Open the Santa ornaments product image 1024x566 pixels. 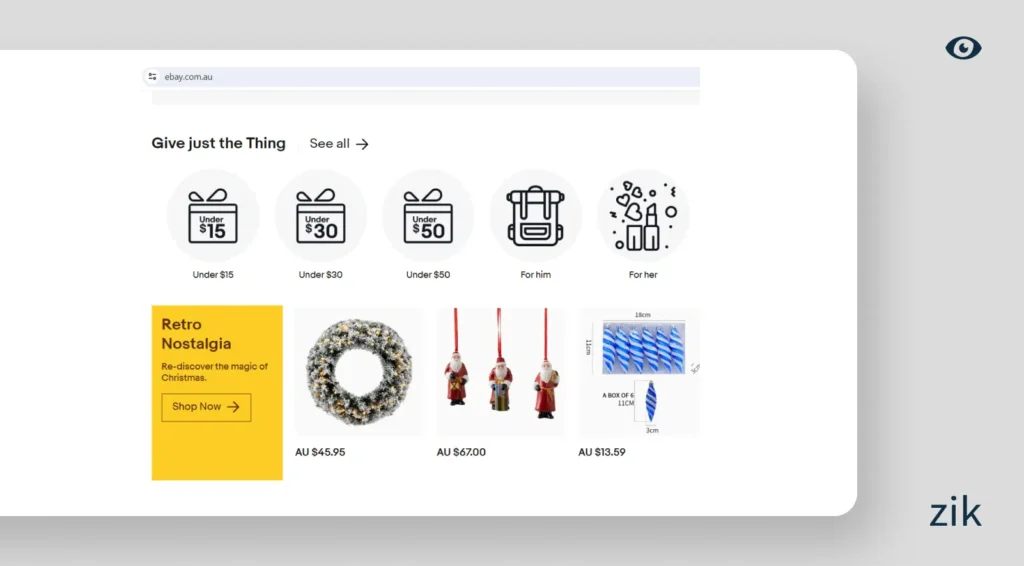coord(501,371)
